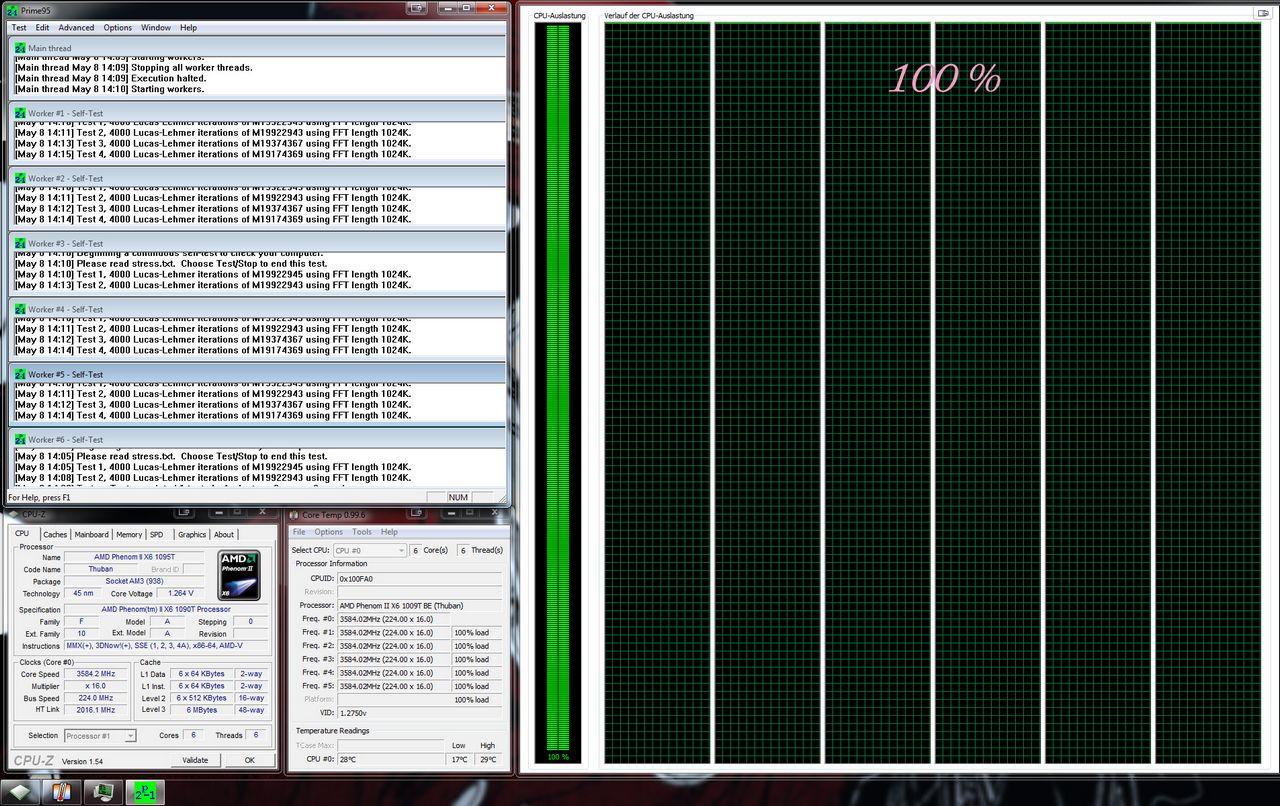Open the Processor #1 selection dropdown
Image resolution: width=1280 pixels, height=806 pixels.
100,736
